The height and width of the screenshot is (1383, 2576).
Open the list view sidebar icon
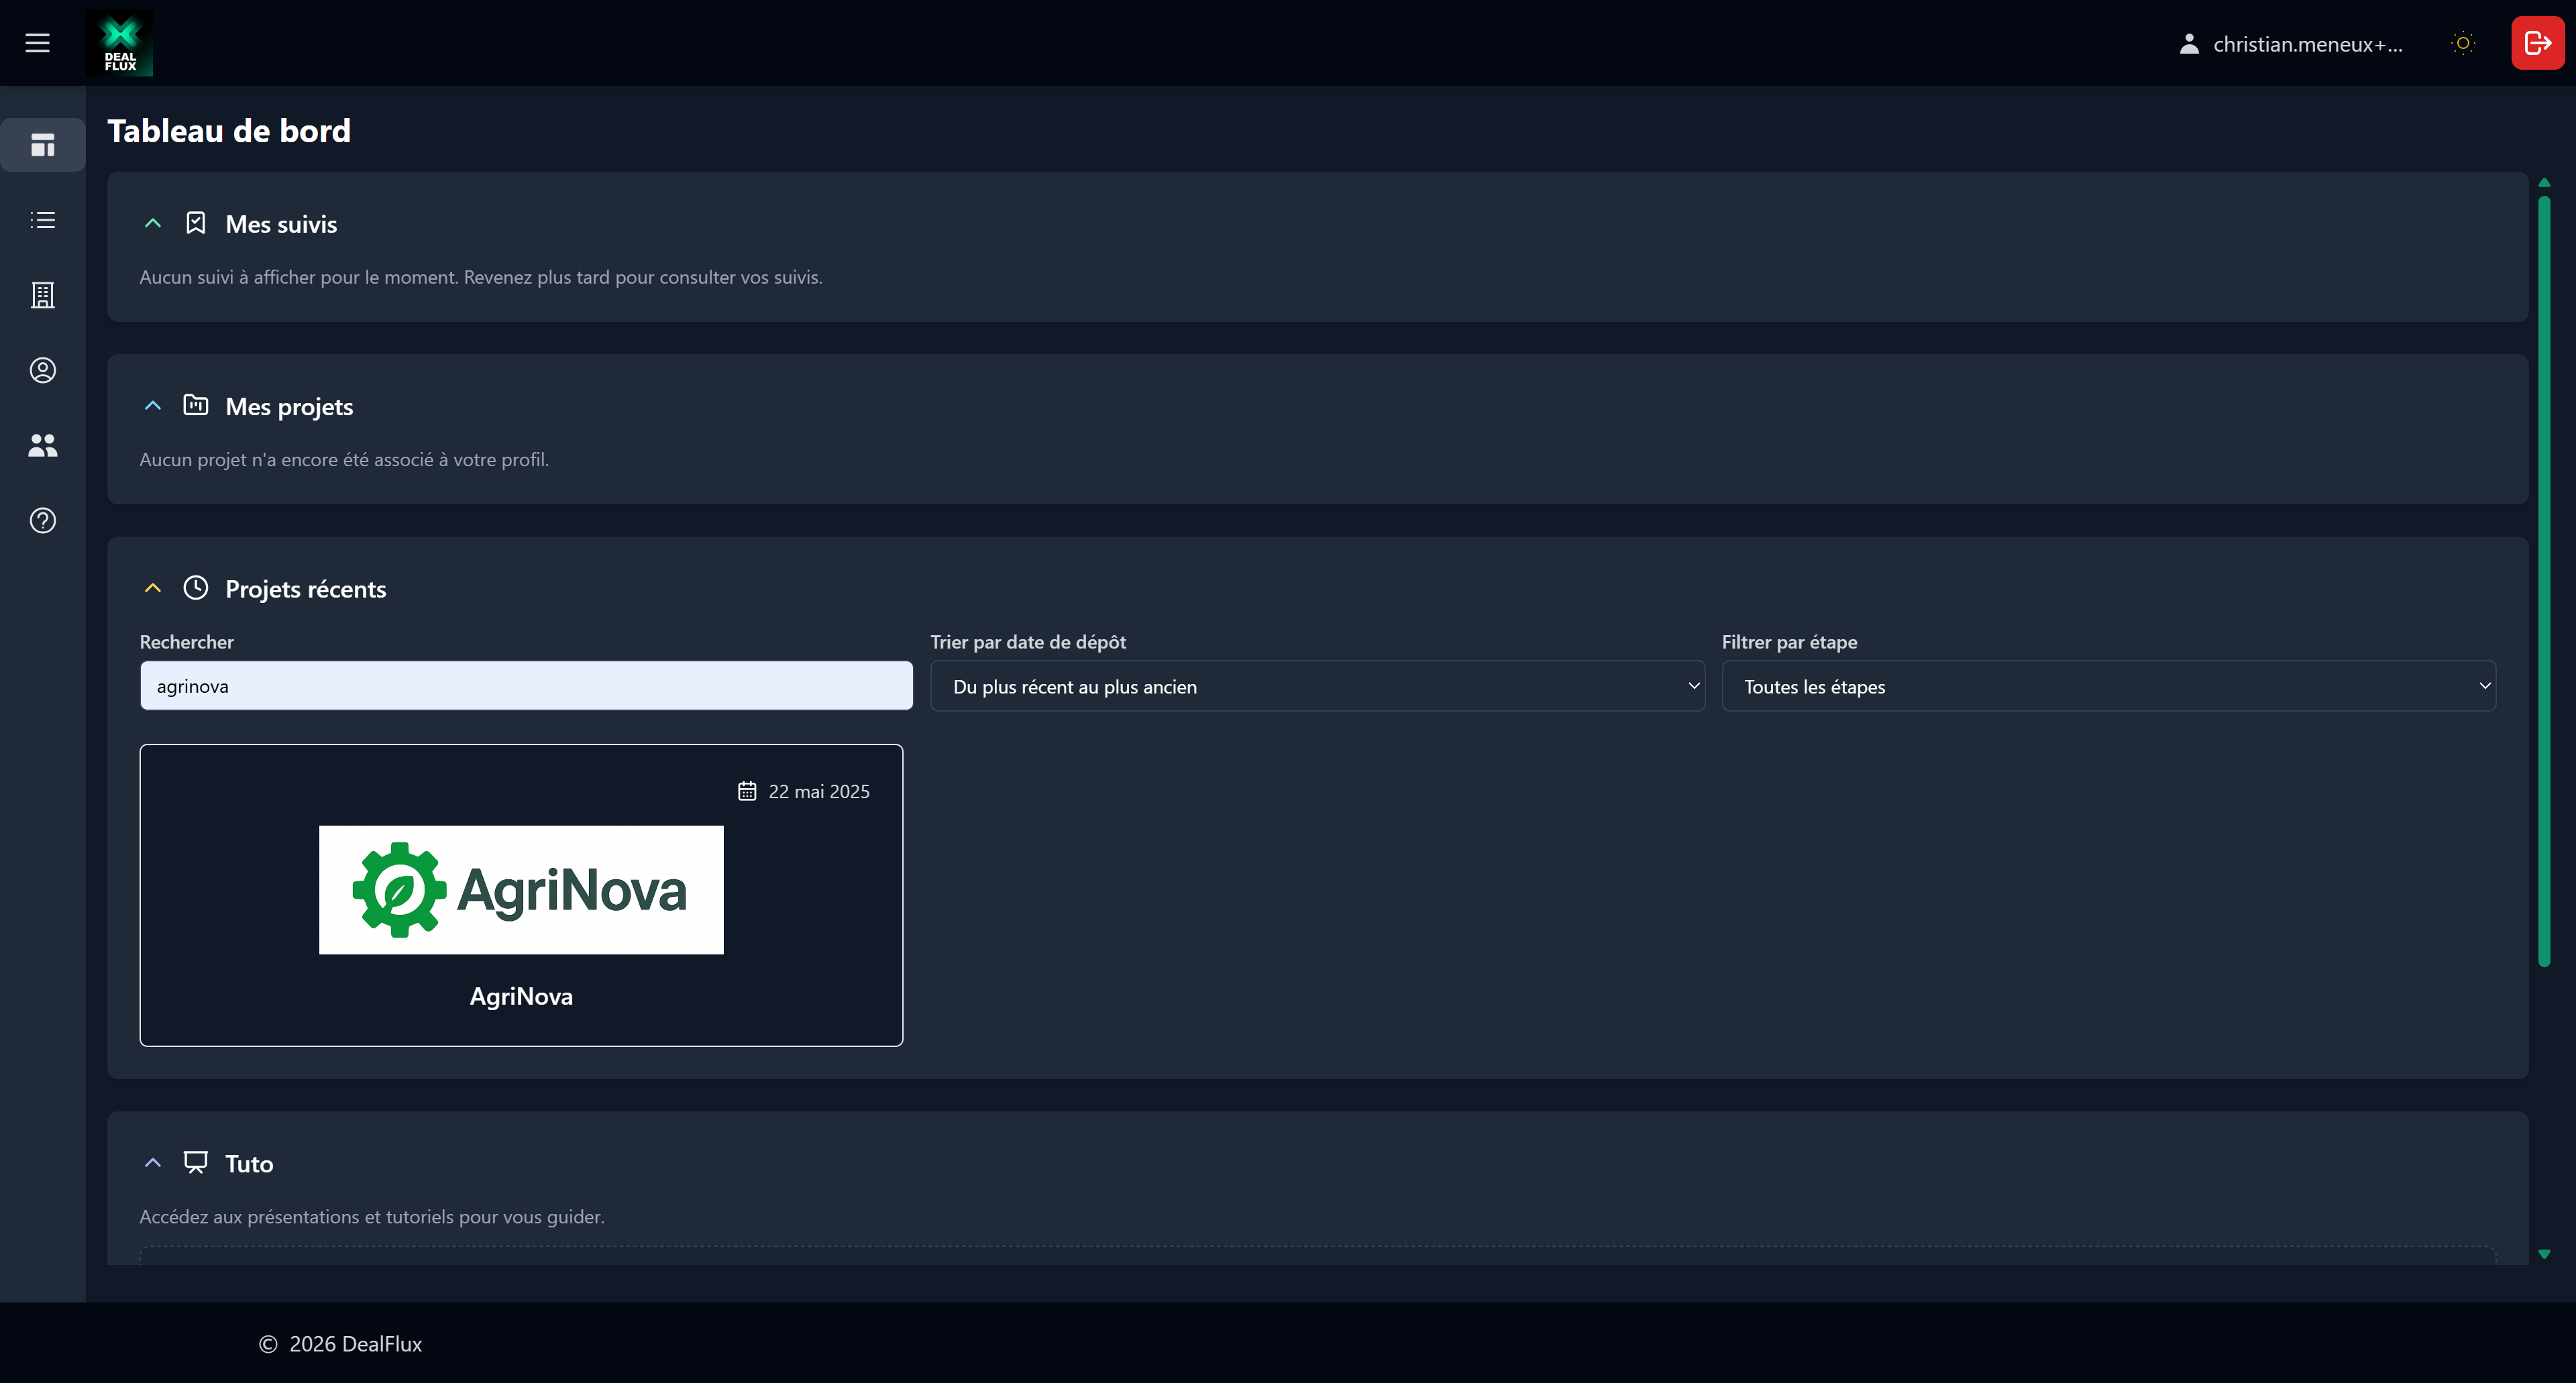(42, 220)
